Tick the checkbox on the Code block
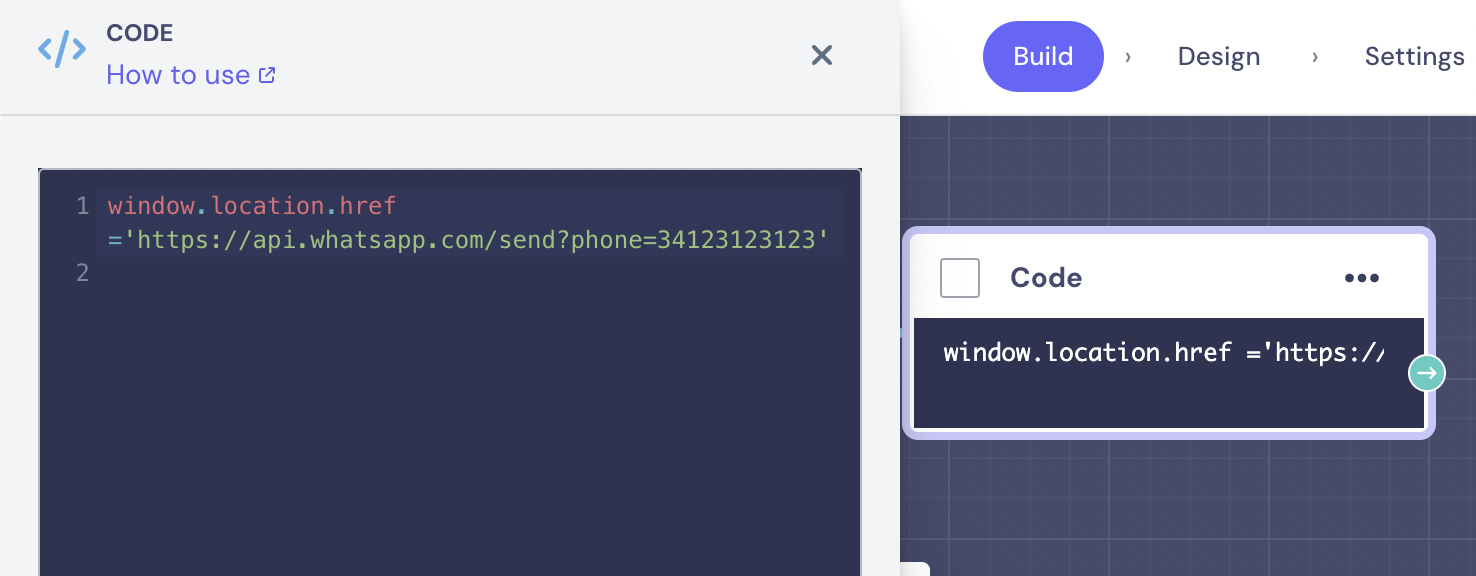Viewport: 1476px width, 576px height. 960,278
